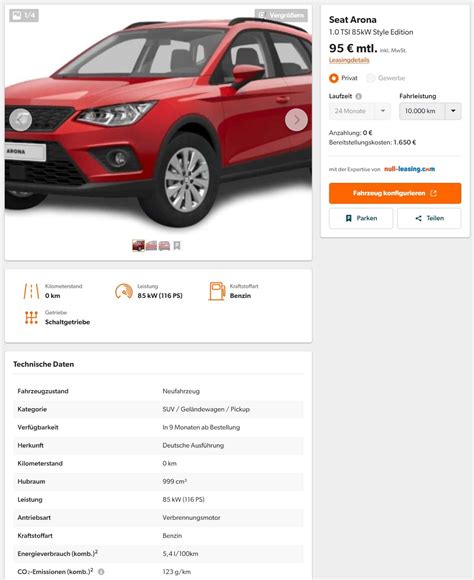Image resolution: width=474 pixels, height=580 pixels.
Task: Open the Fahrleistung 10.000 km dropdown
Action: coord(430,111)
